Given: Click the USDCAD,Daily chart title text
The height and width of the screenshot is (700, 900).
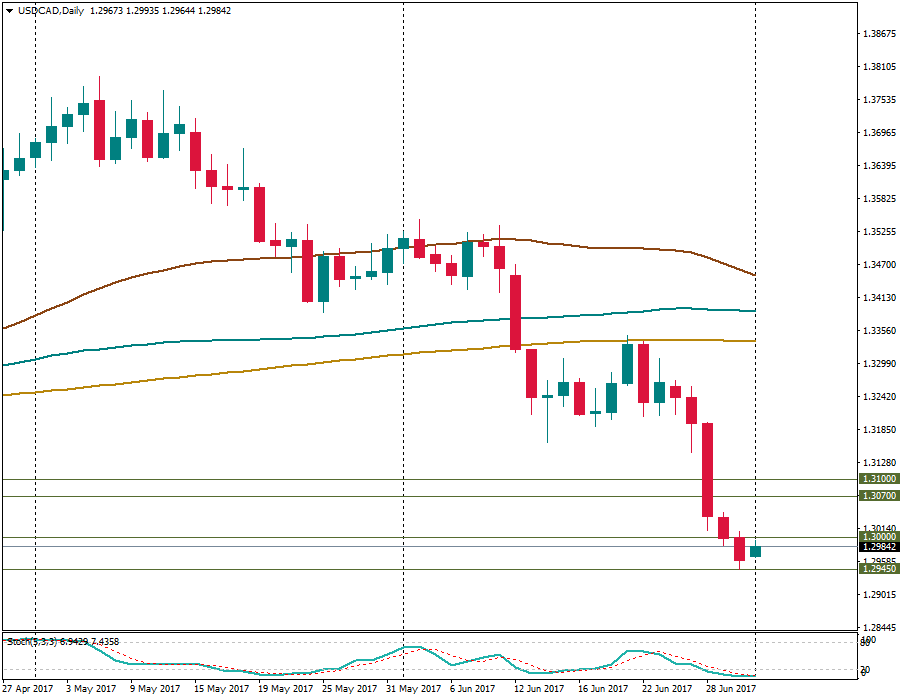Looking at the screenshot, I should (51, 11).
